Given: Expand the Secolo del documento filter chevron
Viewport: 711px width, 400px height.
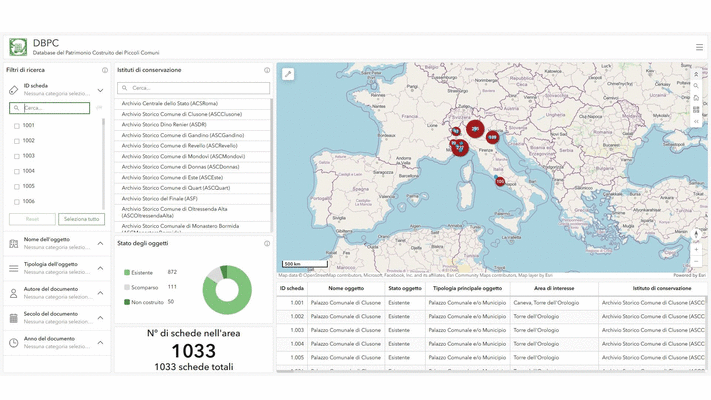Looking at the screenshot, I should (x=100, y=318).
